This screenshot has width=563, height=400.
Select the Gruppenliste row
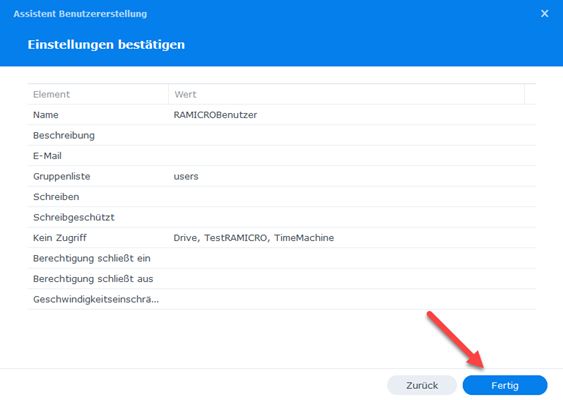click(282, 176)
